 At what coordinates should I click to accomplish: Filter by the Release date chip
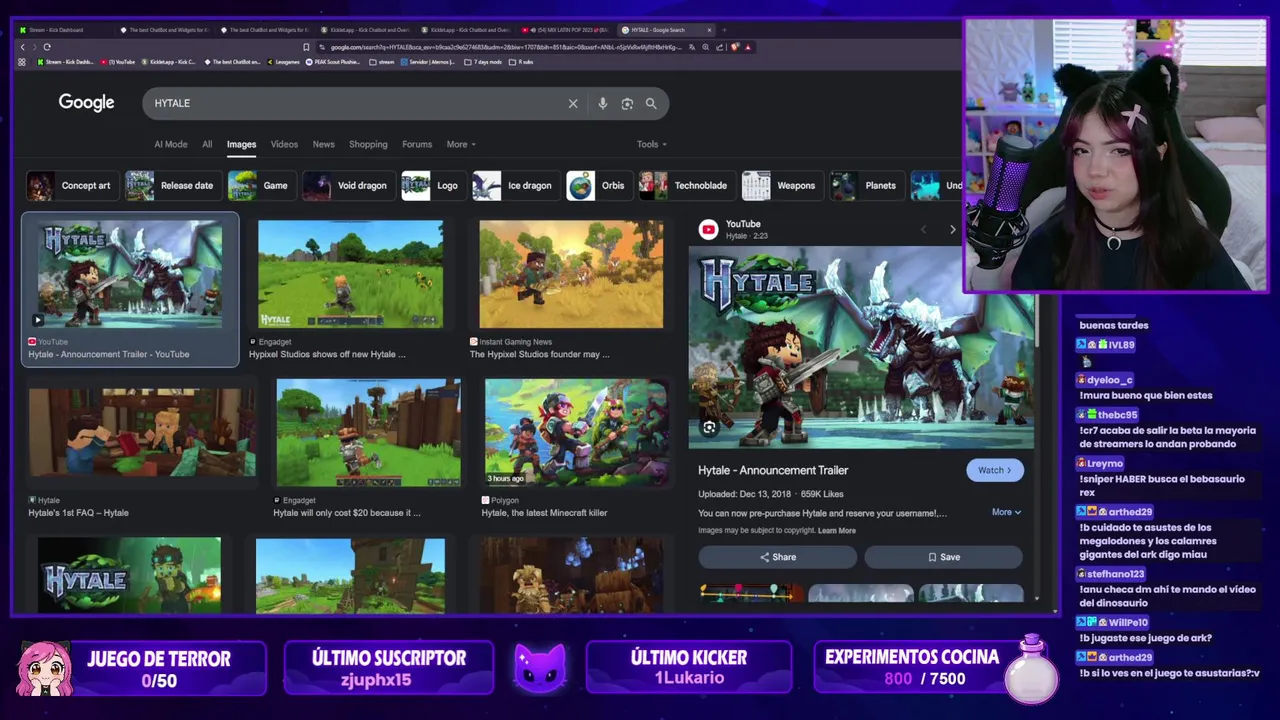[x=172, y=185]
